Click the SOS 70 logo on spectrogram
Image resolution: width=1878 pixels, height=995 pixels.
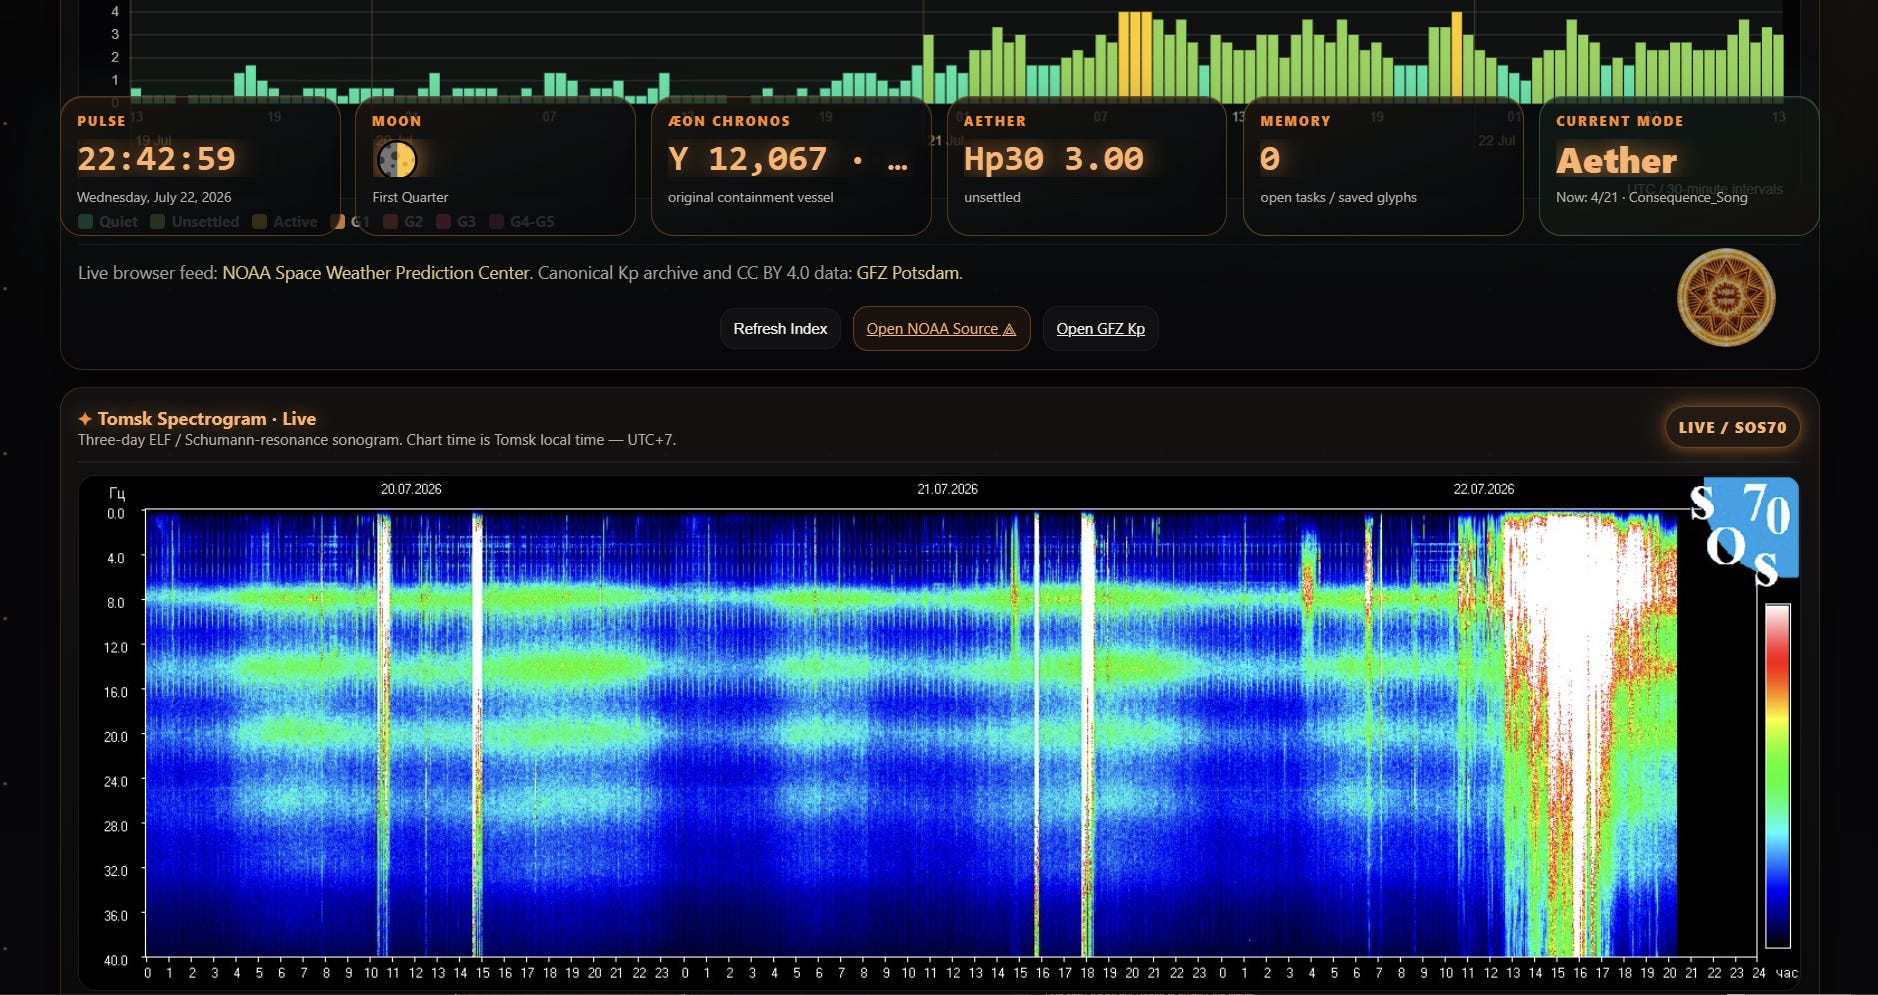click(x=1745, y=534)
